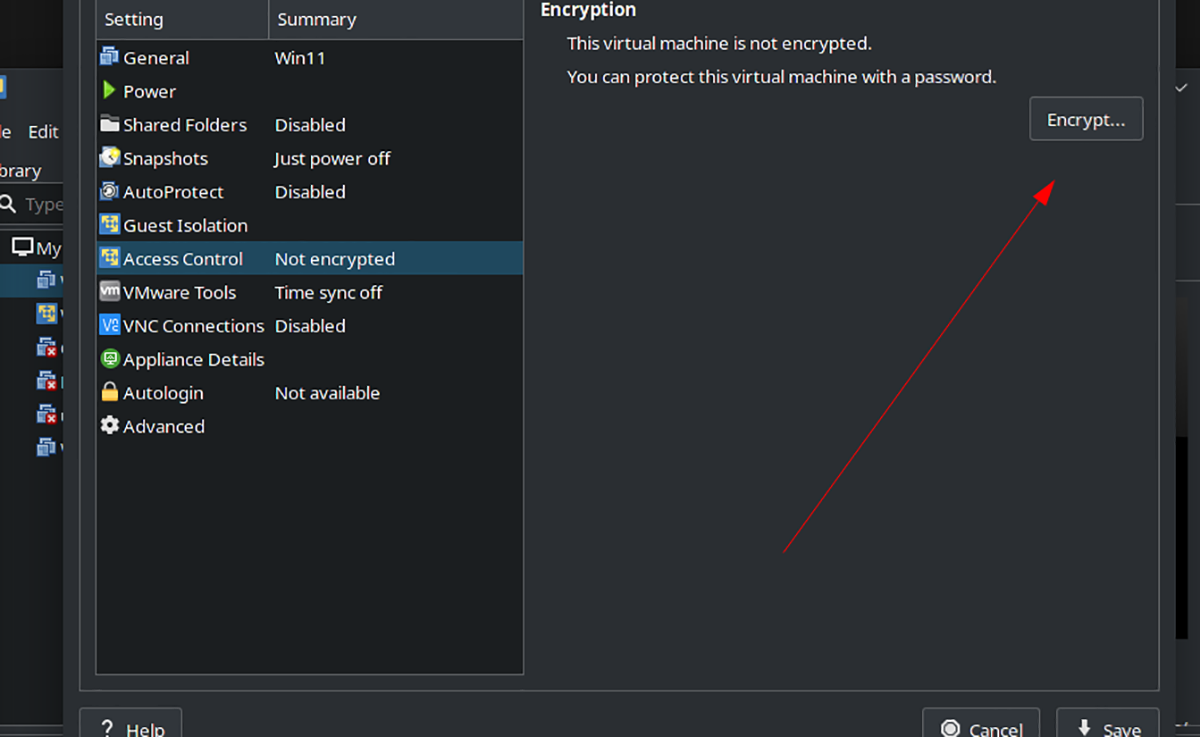Select the My Computer library node
This screenshot has height=737, width=1200.
36,247
